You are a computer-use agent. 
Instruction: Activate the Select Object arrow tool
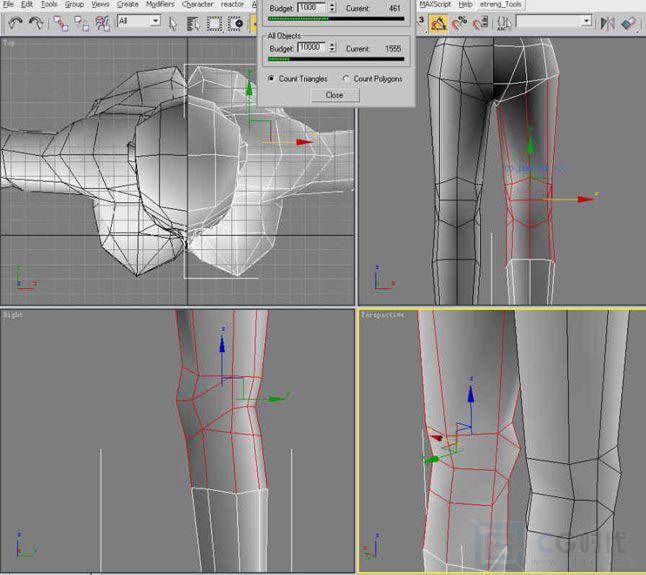point(173,23)
